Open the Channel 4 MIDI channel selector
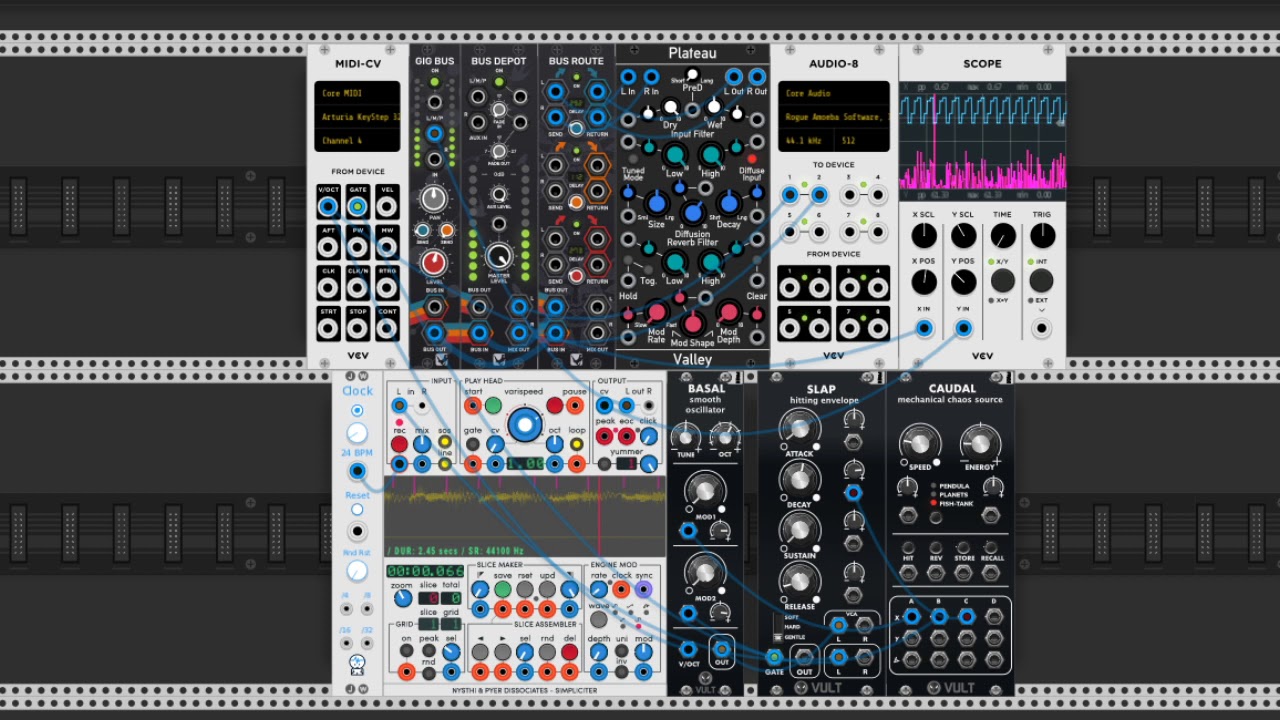Screen dimensions: 1280x720 point(357,141)
